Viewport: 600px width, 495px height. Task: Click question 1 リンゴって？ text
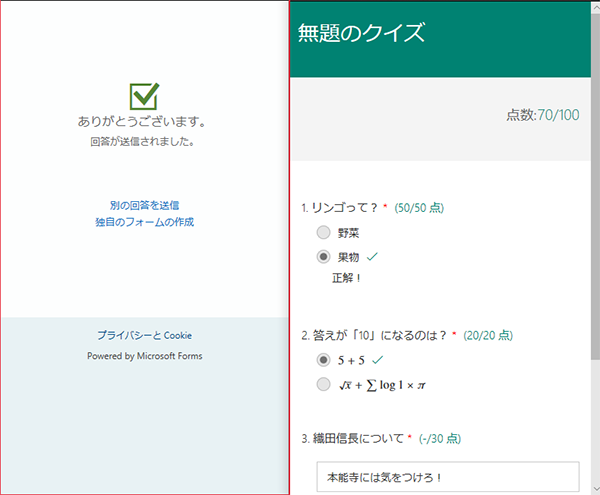(x=339, y=208)
